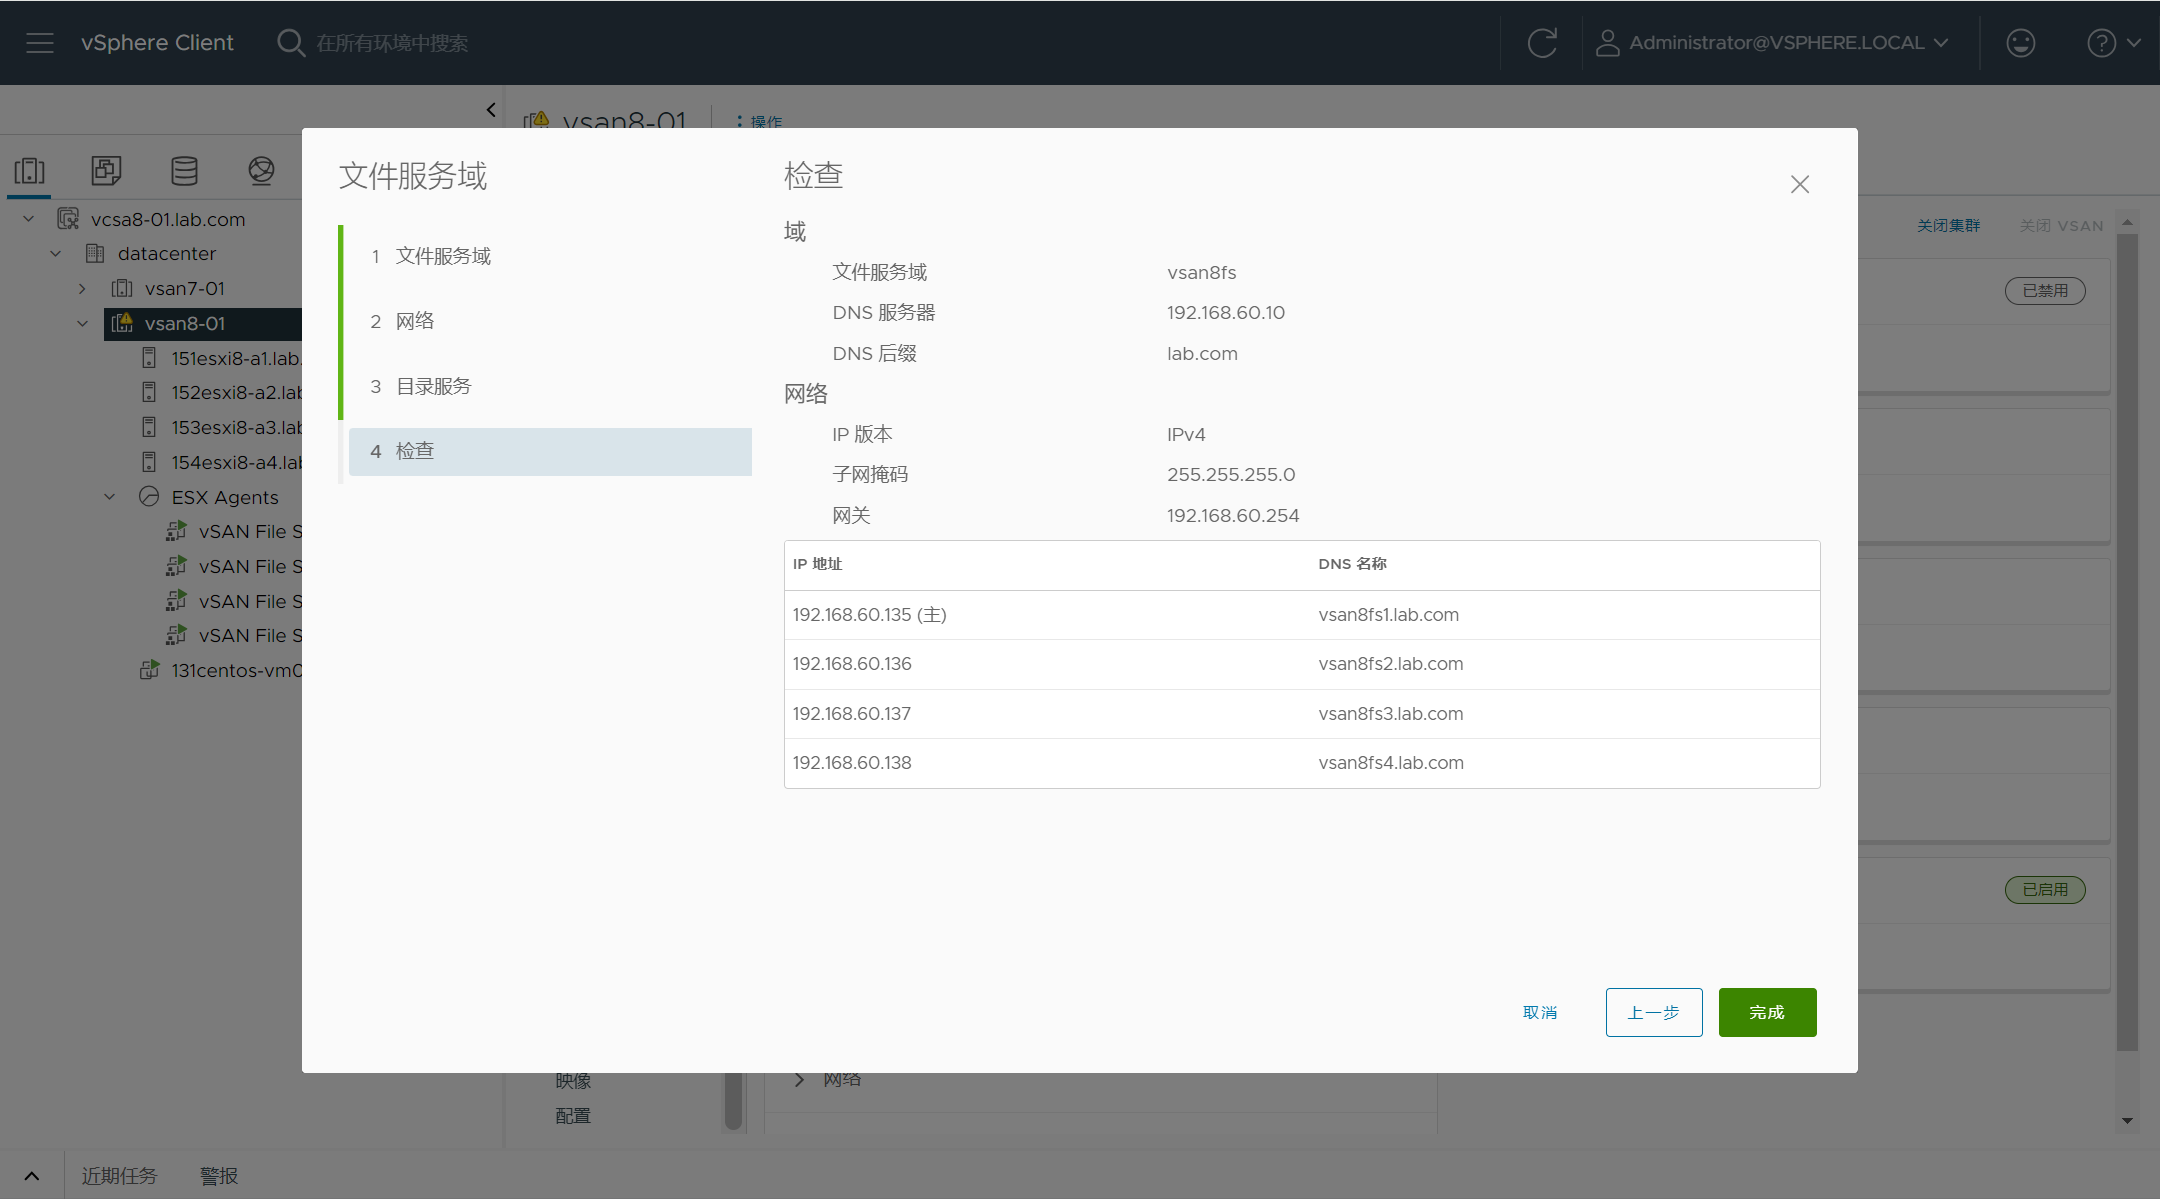Collapse the ESX Agents resource pool
Viewport: 2160px width, 1199px height.
[x=110, y=497]
